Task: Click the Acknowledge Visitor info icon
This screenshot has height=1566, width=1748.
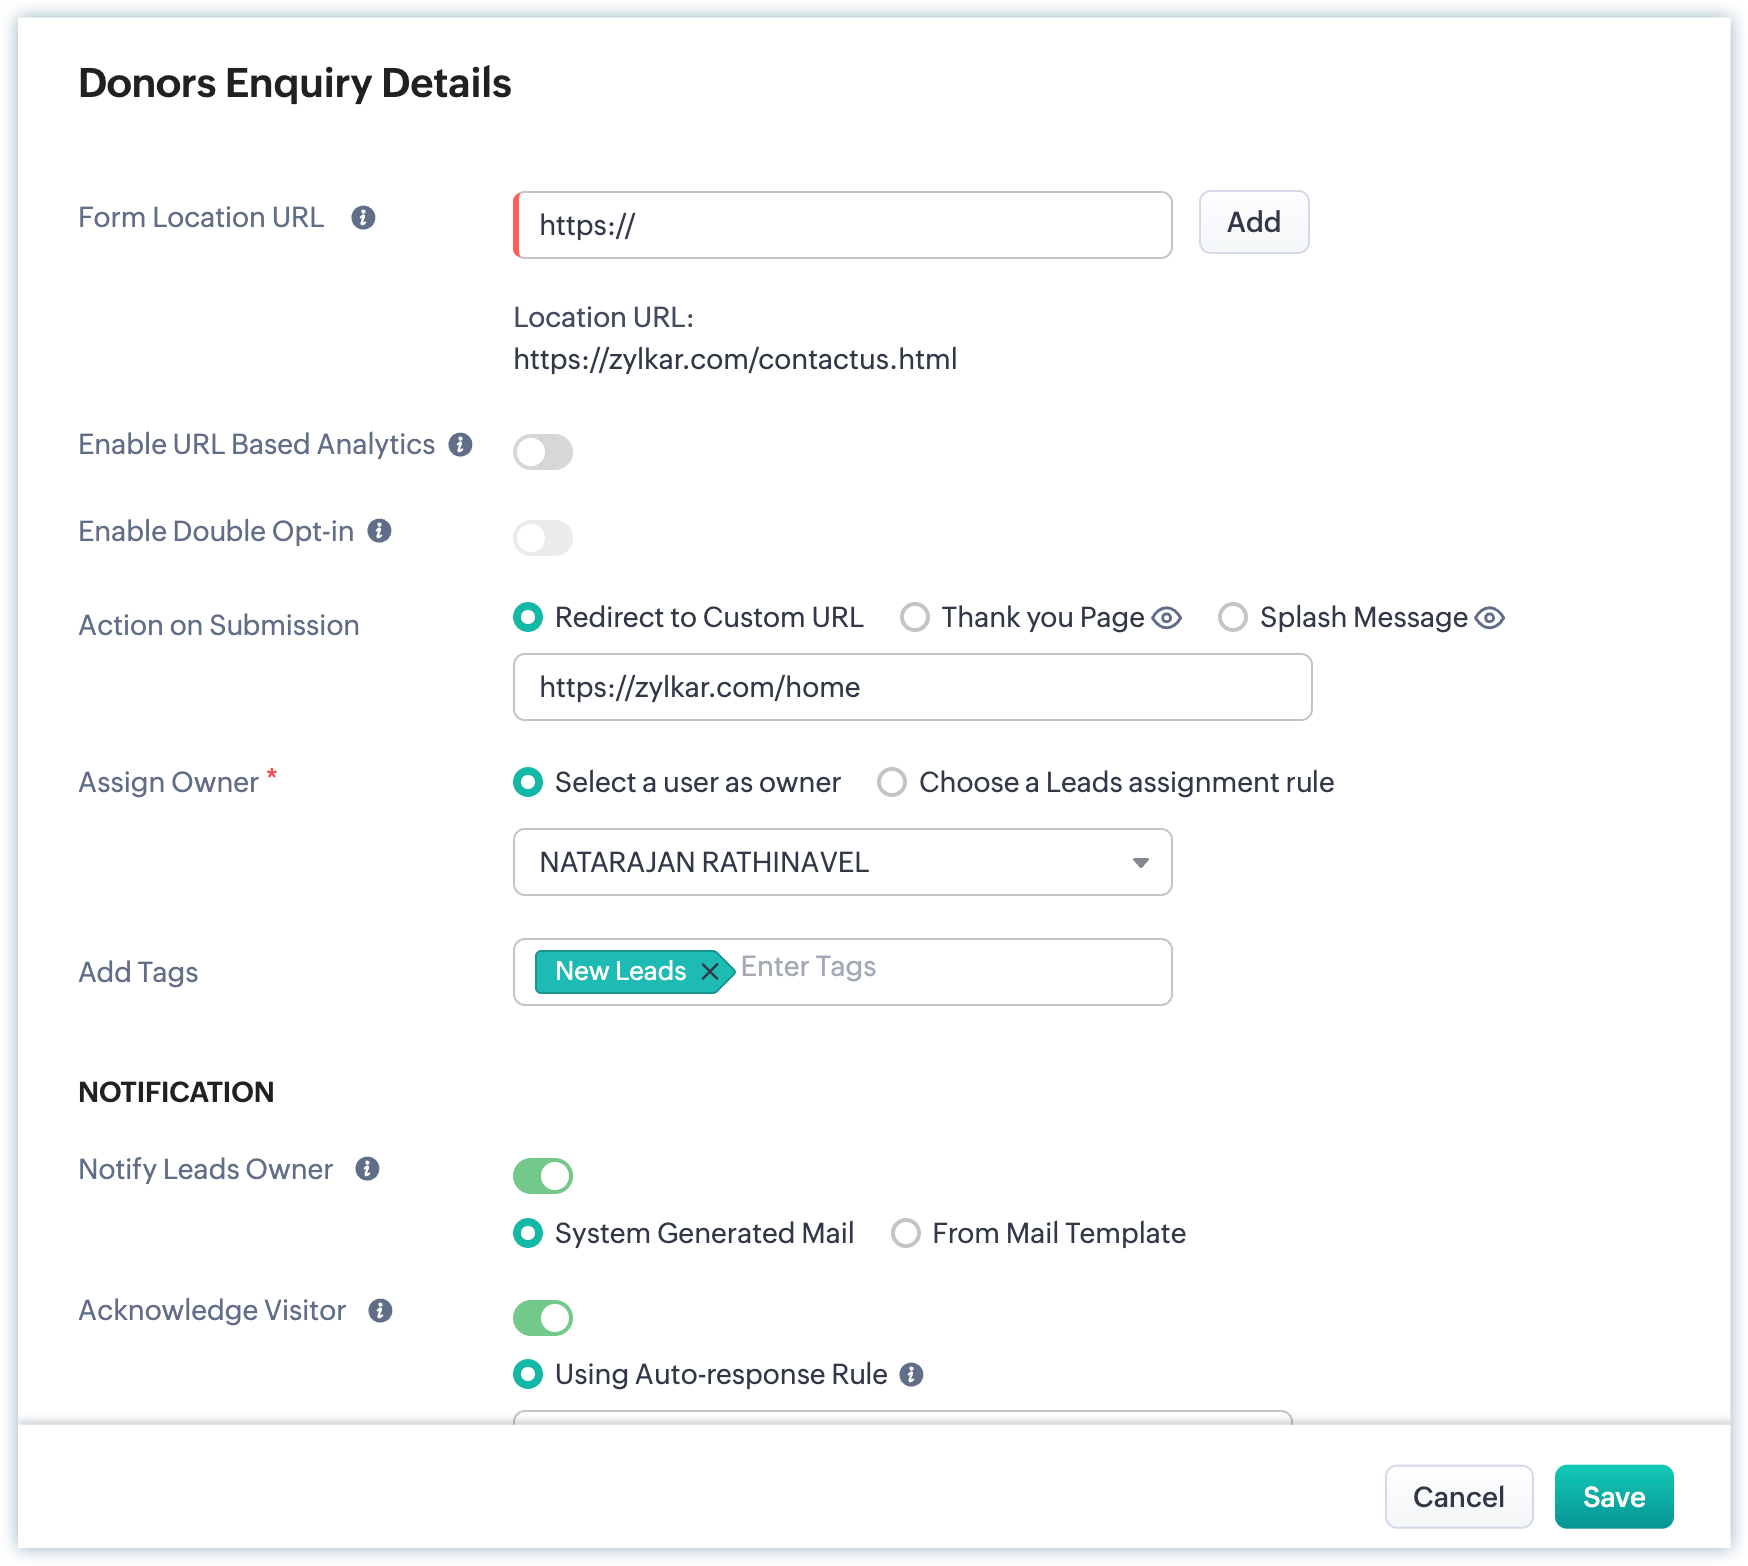Action: (x=380, y=1311)
